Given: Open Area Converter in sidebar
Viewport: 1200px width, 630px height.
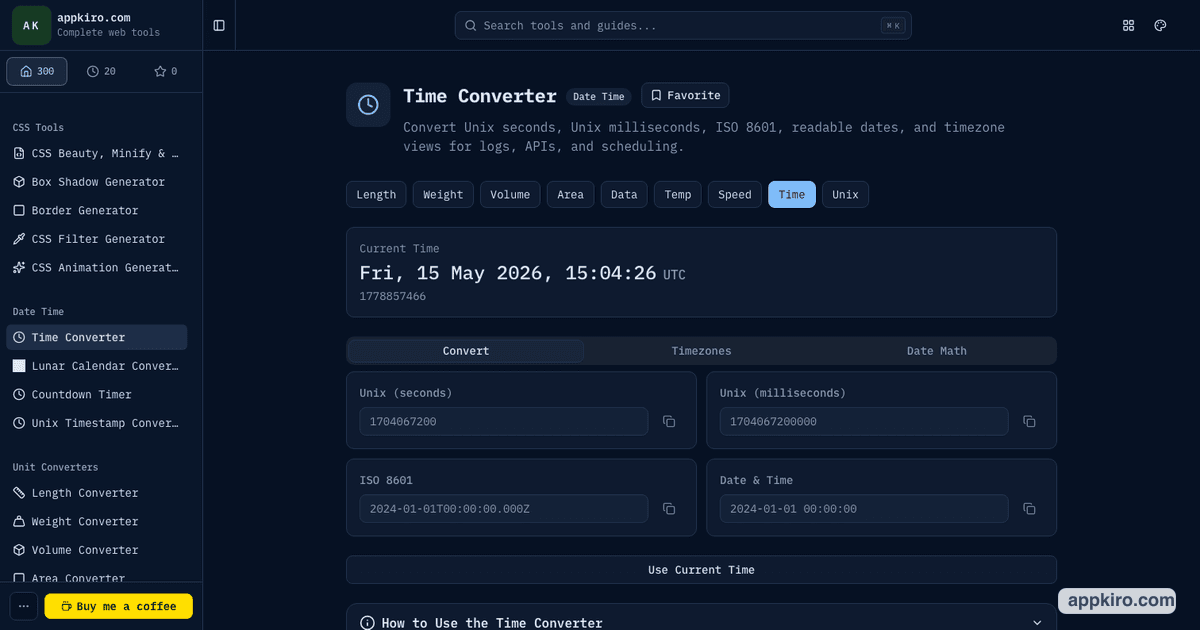Looking at the screenshot, I should [97, 578].
